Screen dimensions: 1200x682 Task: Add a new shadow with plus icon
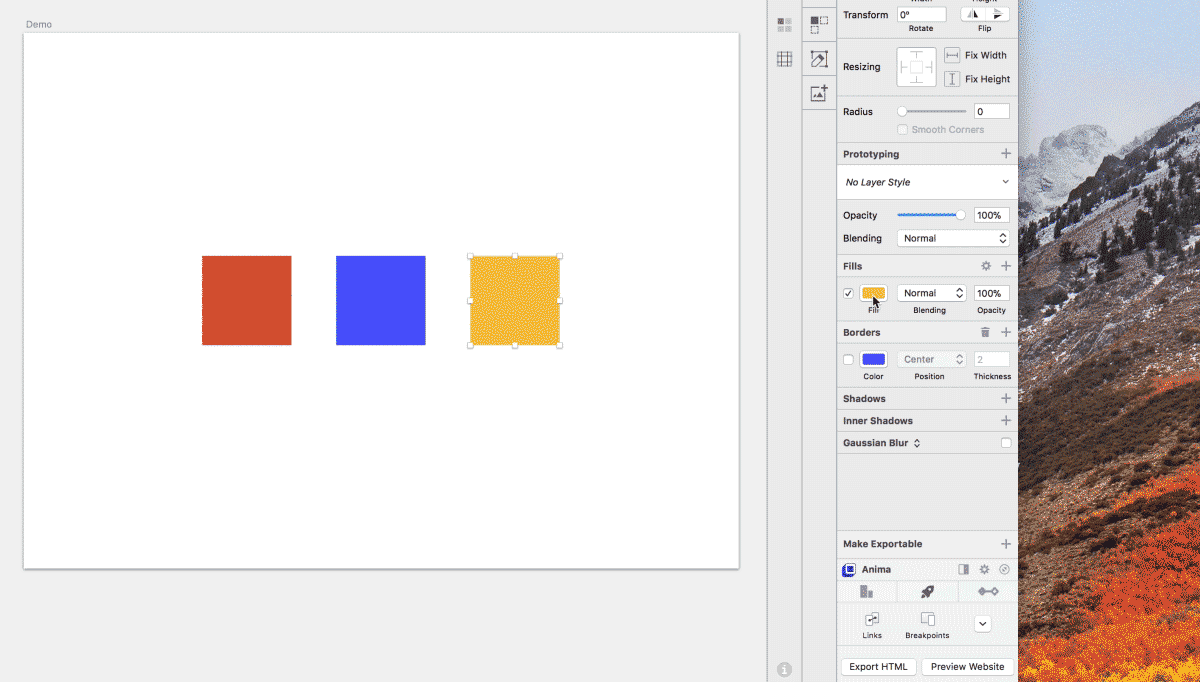1006,398
